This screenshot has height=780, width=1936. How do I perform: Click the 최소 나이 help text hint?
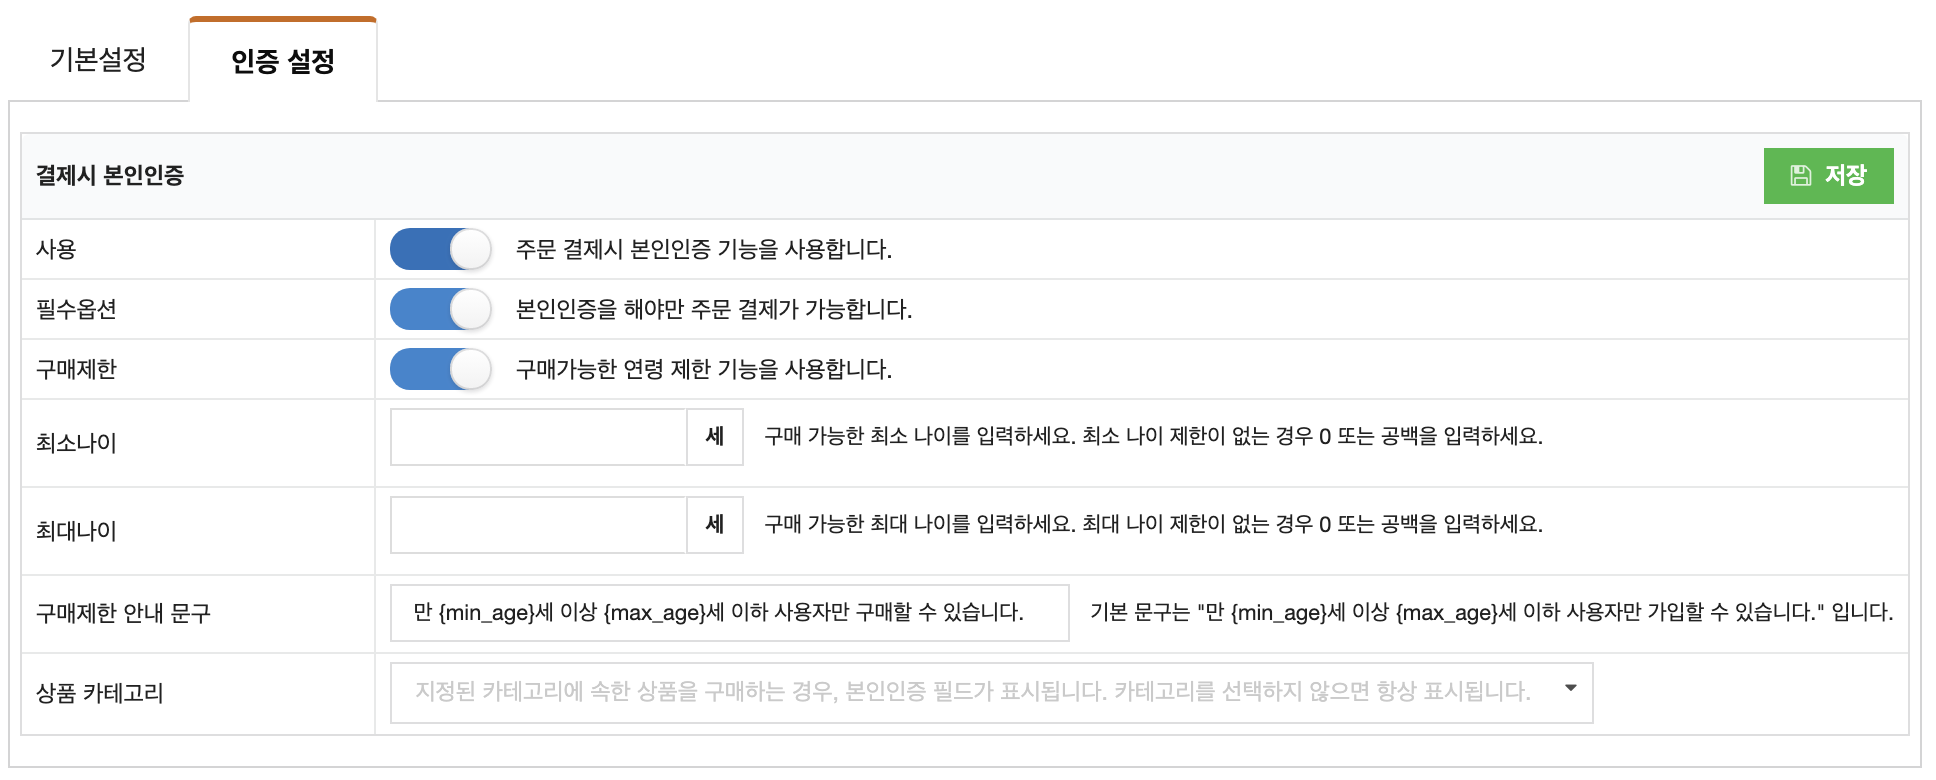point(1154,436)
